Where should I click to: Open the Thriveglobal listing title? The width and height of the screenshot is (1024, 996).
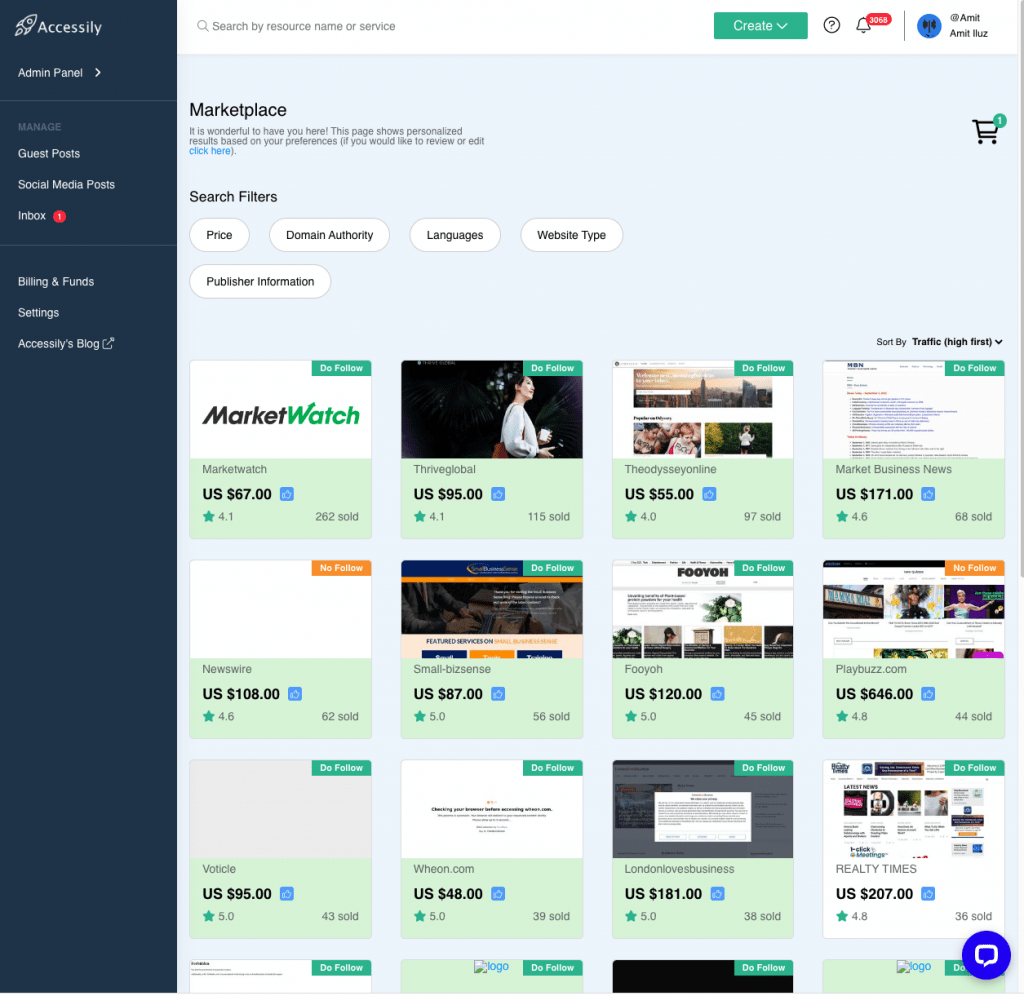pyautogui.click(x=444, y=469)
